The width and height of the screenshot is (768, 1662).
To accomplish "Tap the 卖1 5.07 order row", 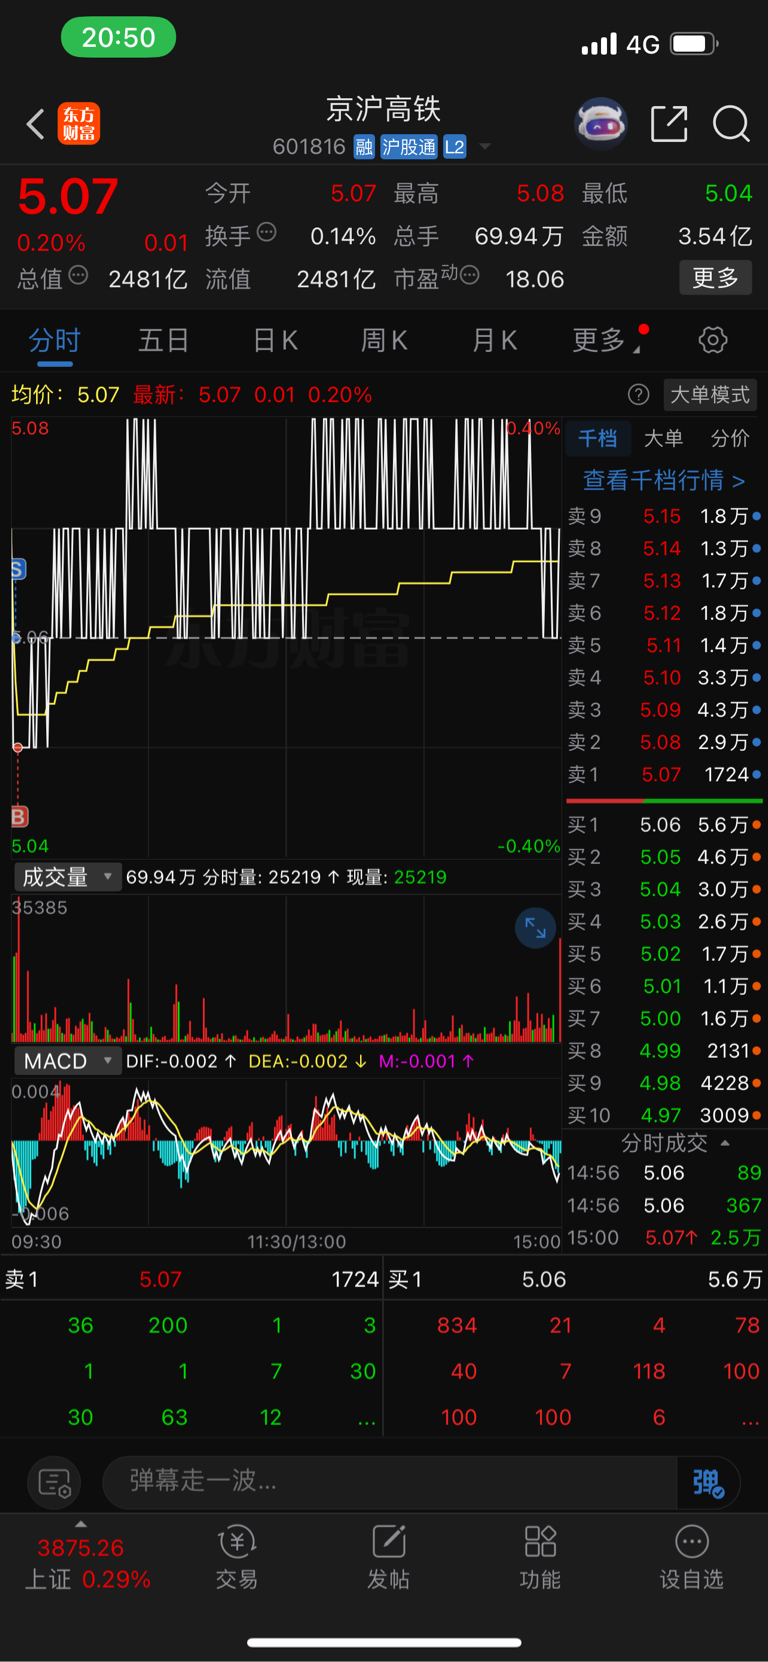I will [x=664, y=775].
